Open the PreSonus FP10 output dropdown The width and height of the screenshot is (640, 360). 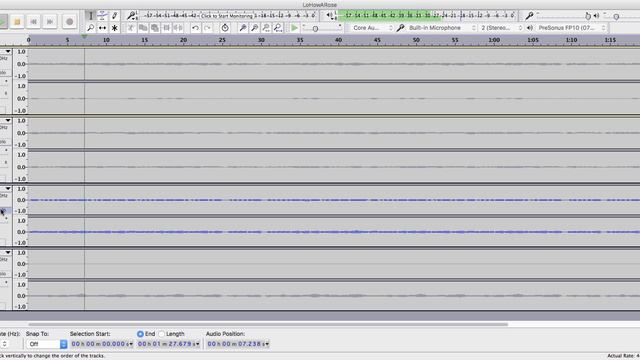(x=571, y=28)
